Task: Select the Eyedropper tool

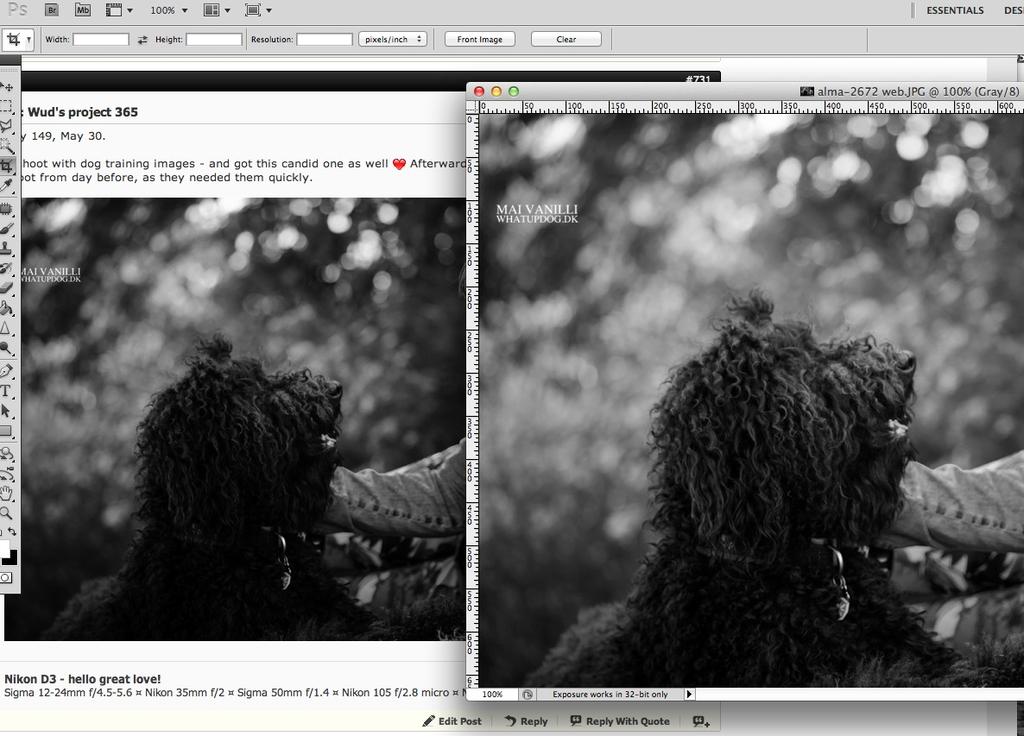Action: click(x=7, y=185)
